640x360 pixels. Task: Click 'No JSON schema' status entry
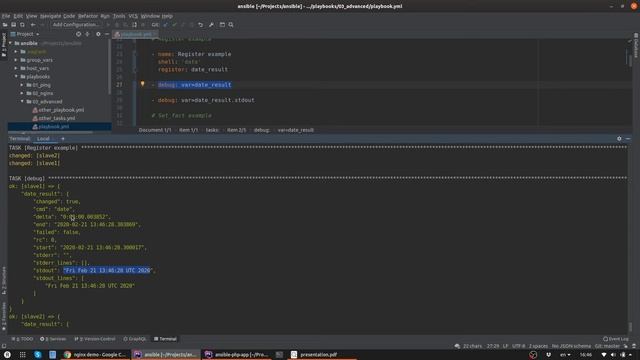coord(571,346)
